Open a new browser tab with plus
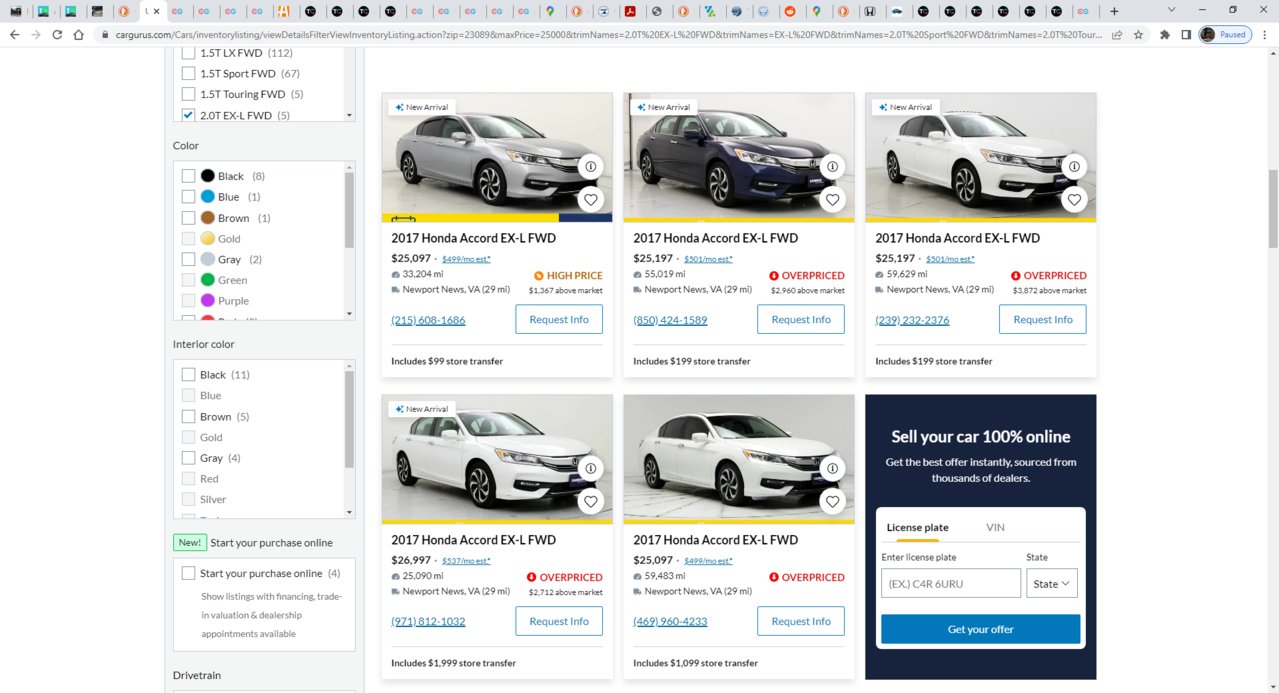1279x693 pixels. click(x=1115, y=11)
